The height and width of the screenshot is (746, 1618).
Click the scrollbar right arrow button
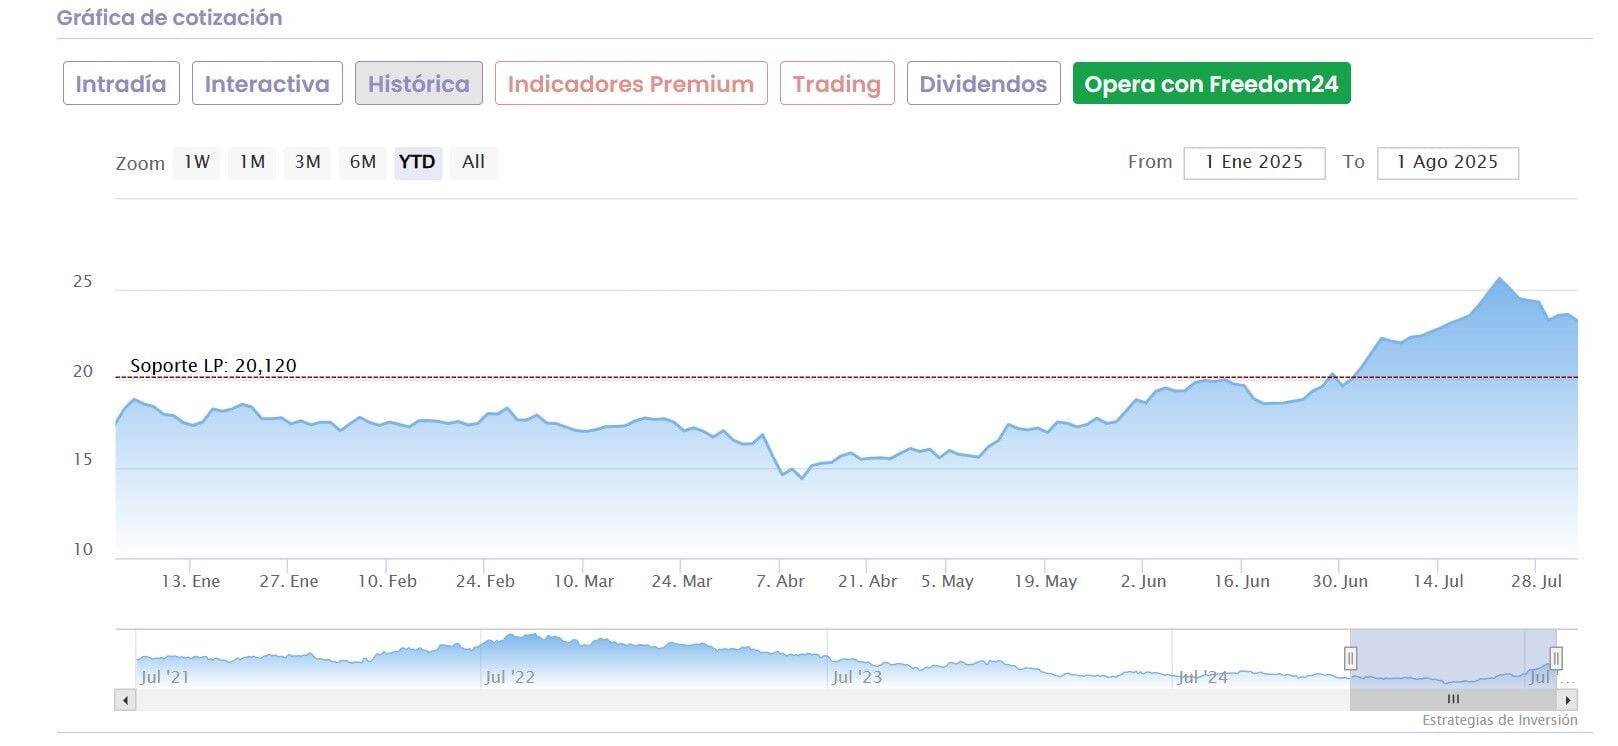pyautogui.click(x=1567, y=700)
